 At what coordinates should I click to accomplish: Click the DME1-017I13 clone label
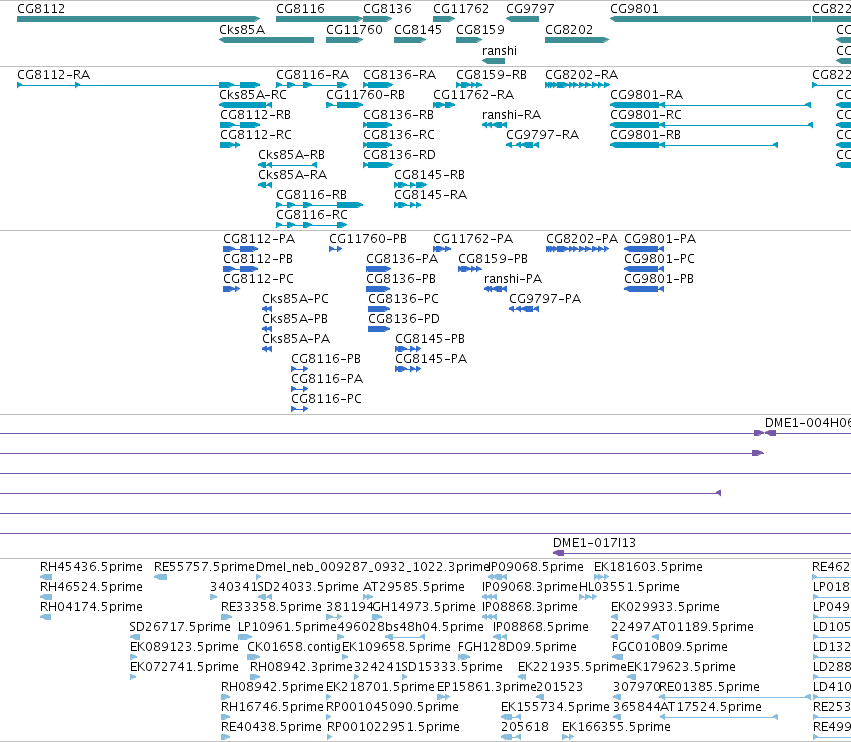tap(594, 543)
